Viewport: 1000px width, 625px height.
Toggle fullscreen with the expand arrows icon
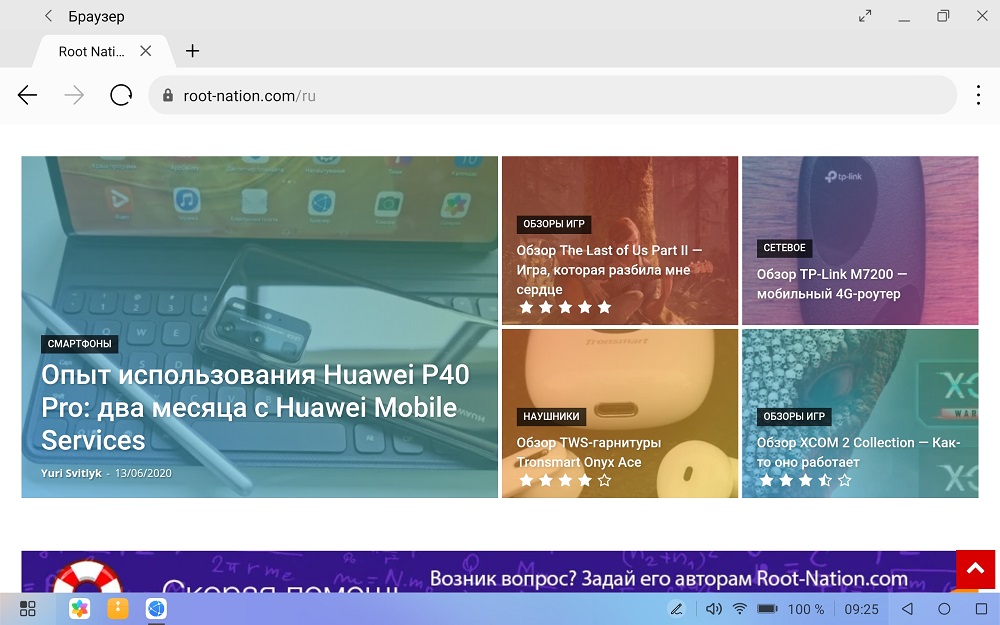[865, 17]
